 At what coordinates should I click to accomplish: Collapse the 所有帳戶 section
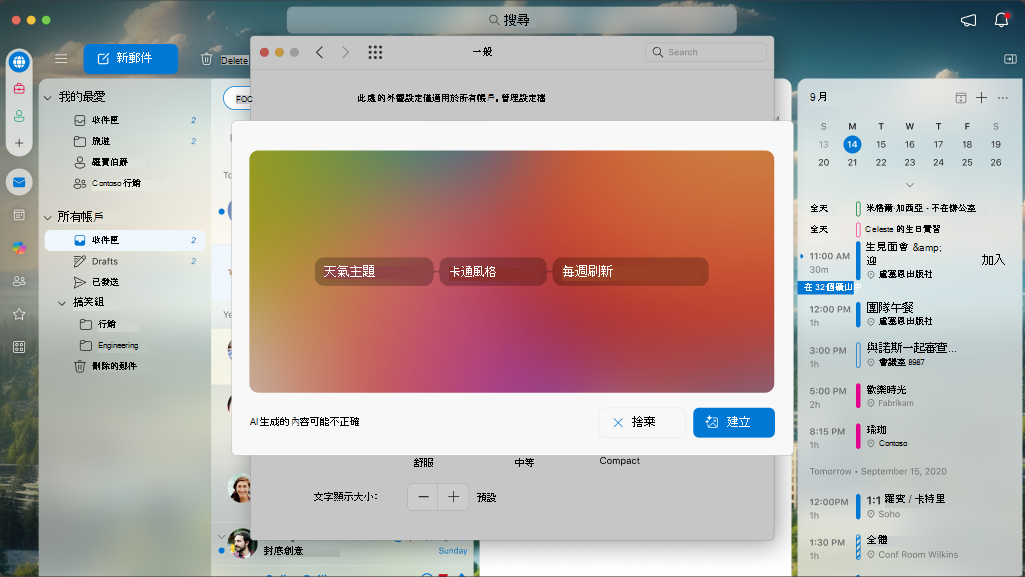point(48,218)
